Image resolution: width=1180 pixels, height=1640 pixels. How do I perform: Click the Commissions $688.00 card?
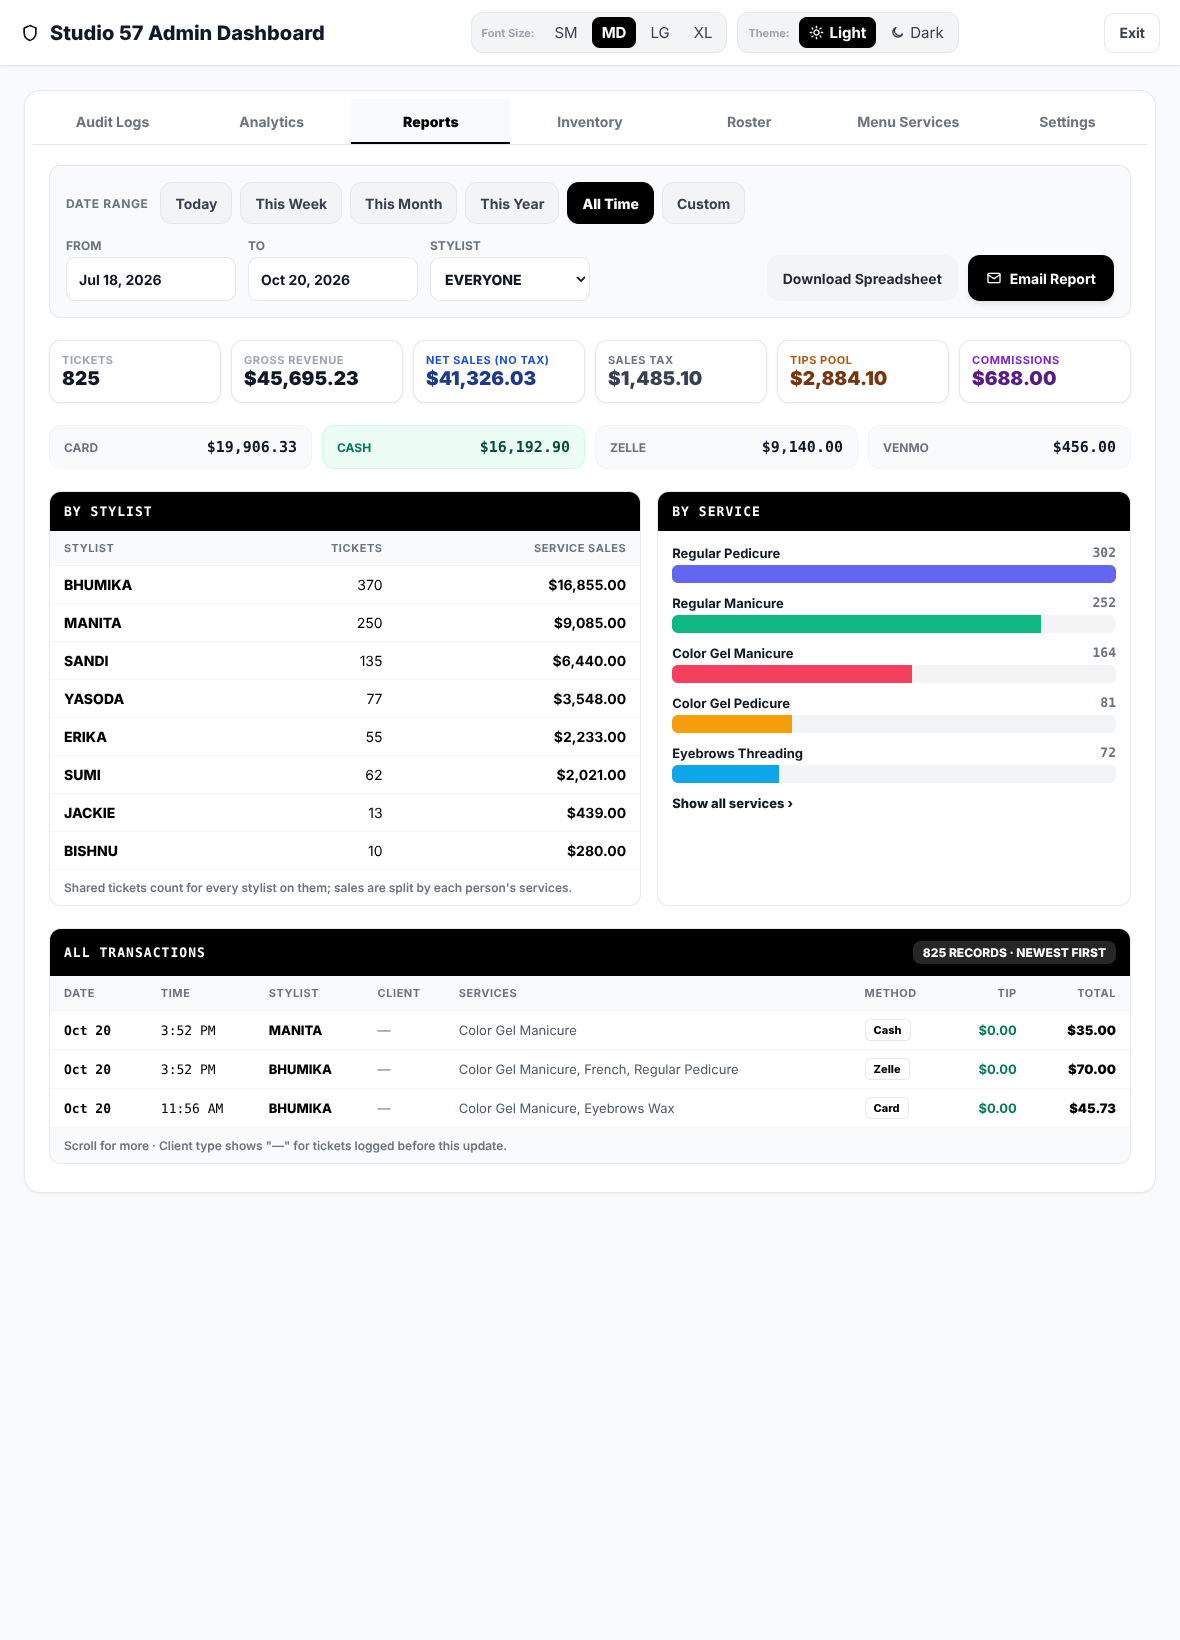click(x=1045, y=371)
